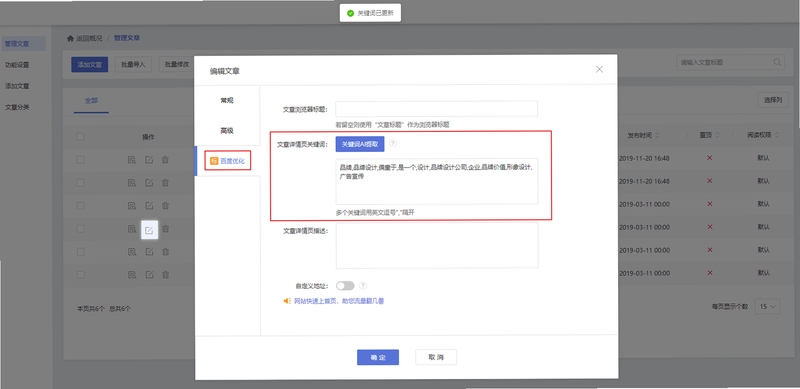Click the speaker icon before 网站快速上首页
This screenshot has height=389, width=800.
coord(287,301)
